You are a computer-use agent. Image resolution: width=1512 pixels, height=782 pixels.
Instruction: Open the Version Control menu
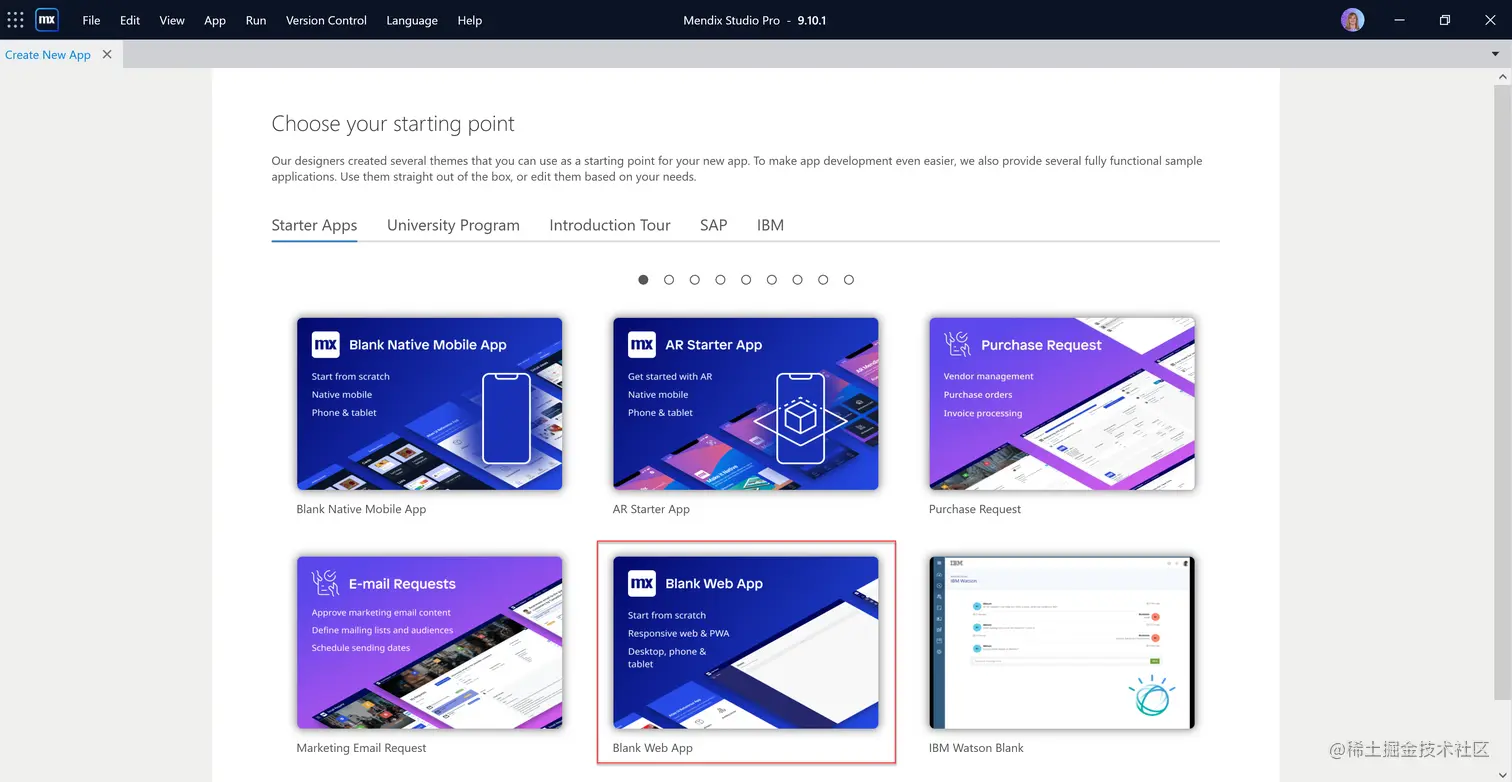click(326, 20)
